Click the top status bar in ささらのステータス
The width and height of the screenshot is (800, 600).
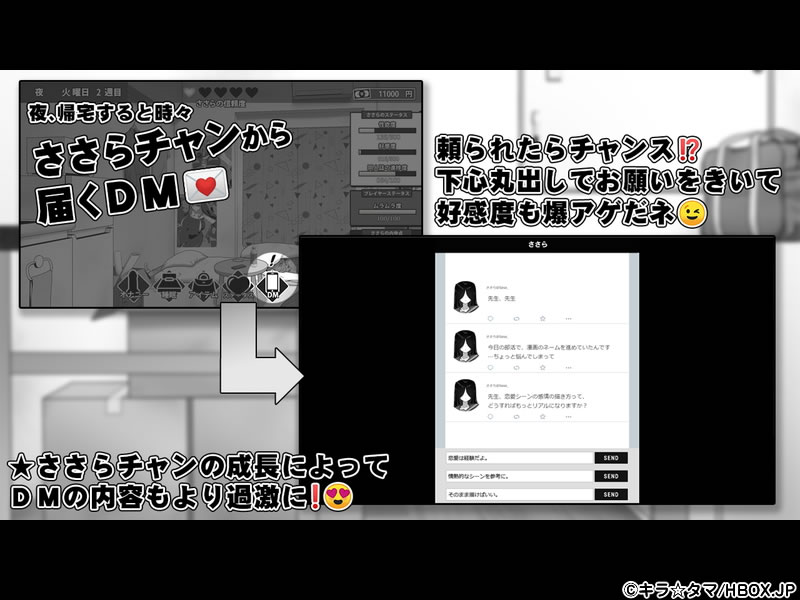tap(388, 131)
